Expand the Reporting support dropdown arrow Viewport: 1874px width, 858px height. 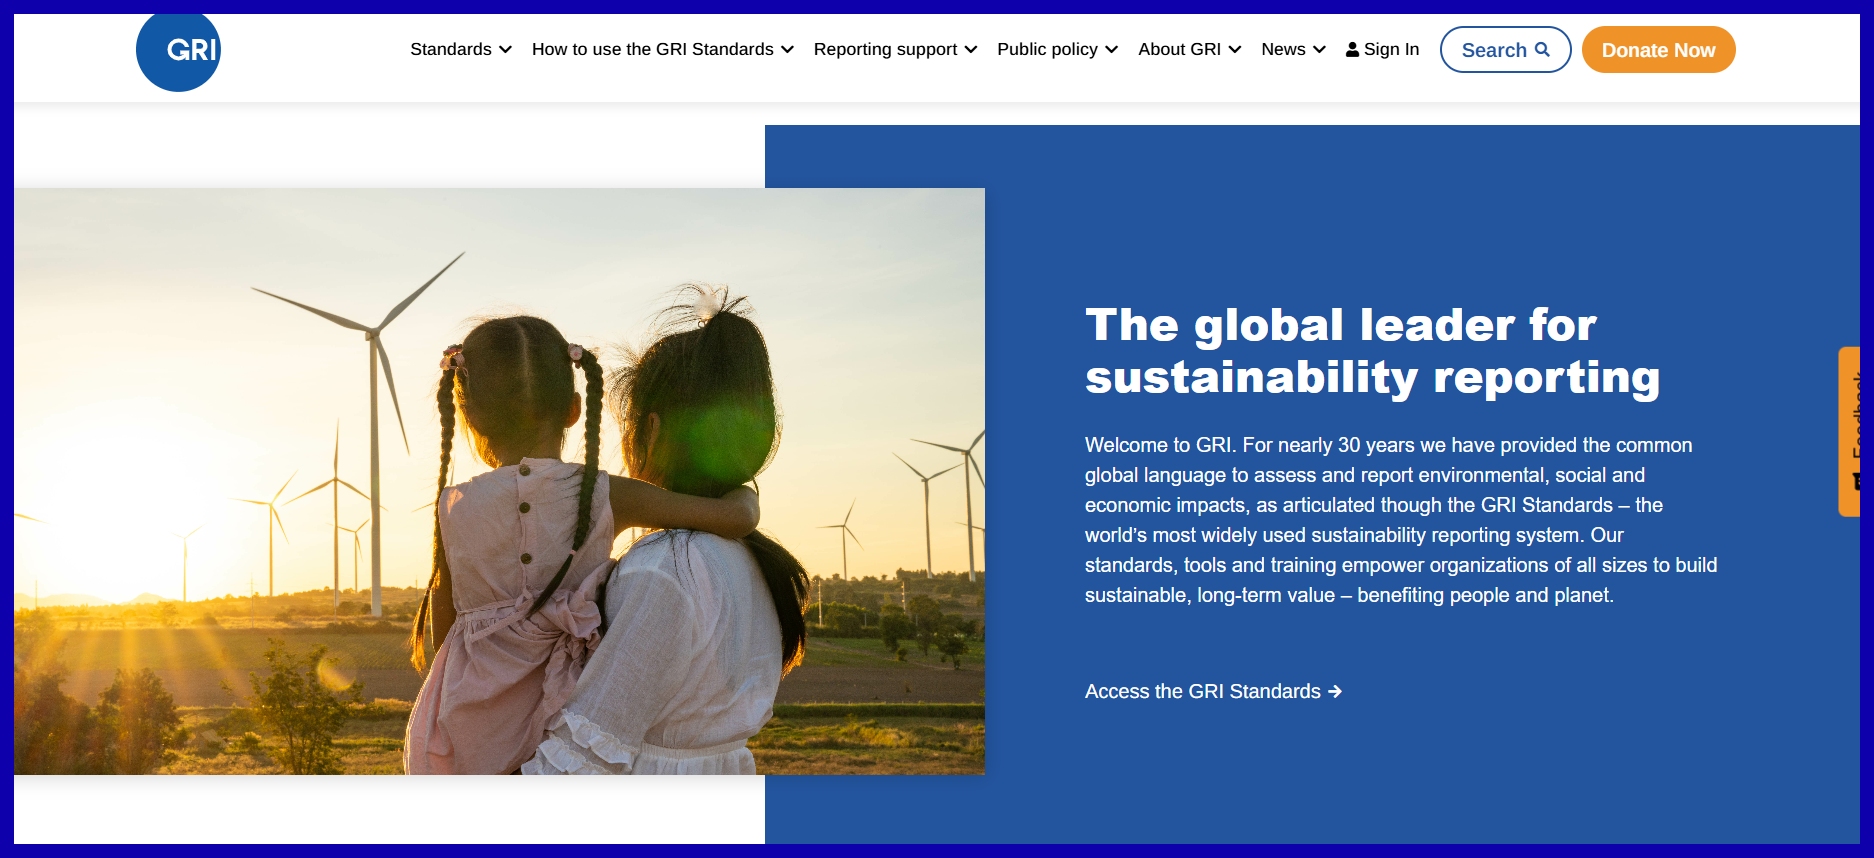[971, 50]
